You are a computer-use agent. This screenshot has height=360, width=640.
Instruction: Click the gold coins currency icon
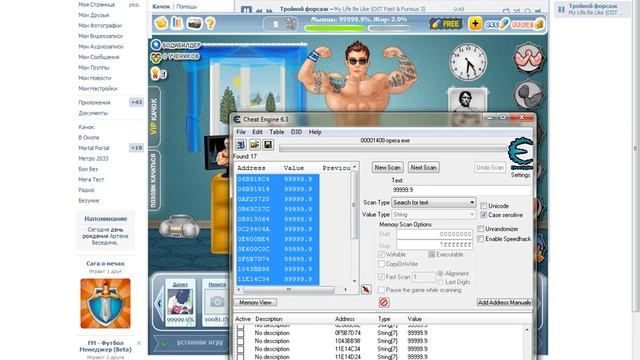(x=539, y=24)
